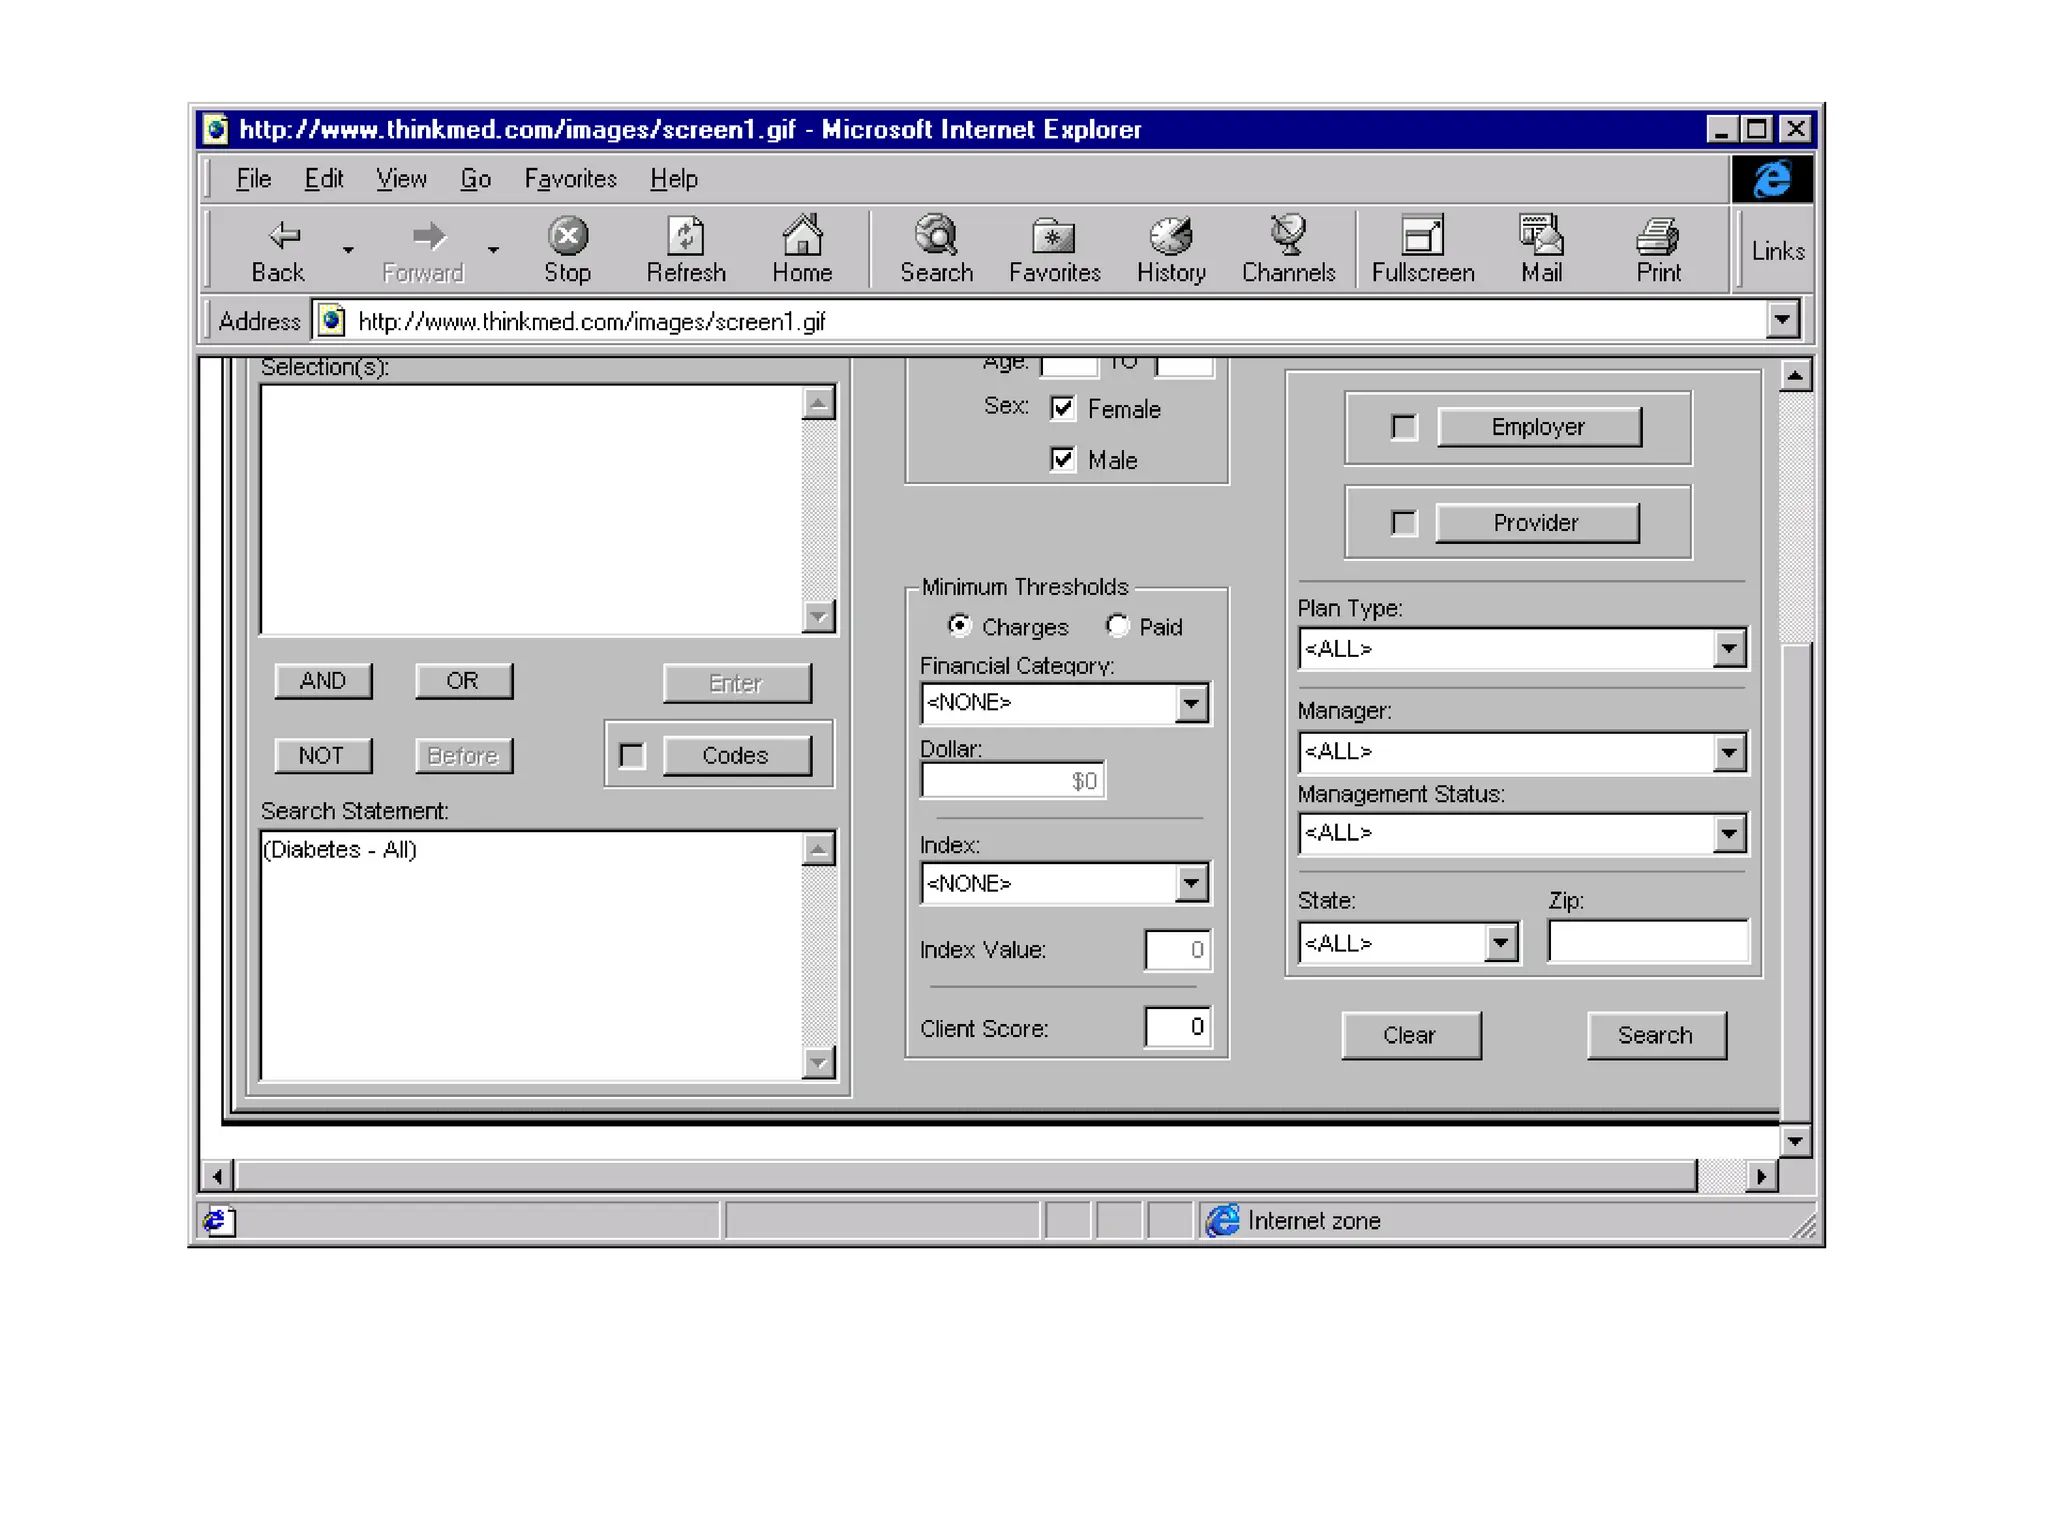Expand the State dropdown list

1500,943
